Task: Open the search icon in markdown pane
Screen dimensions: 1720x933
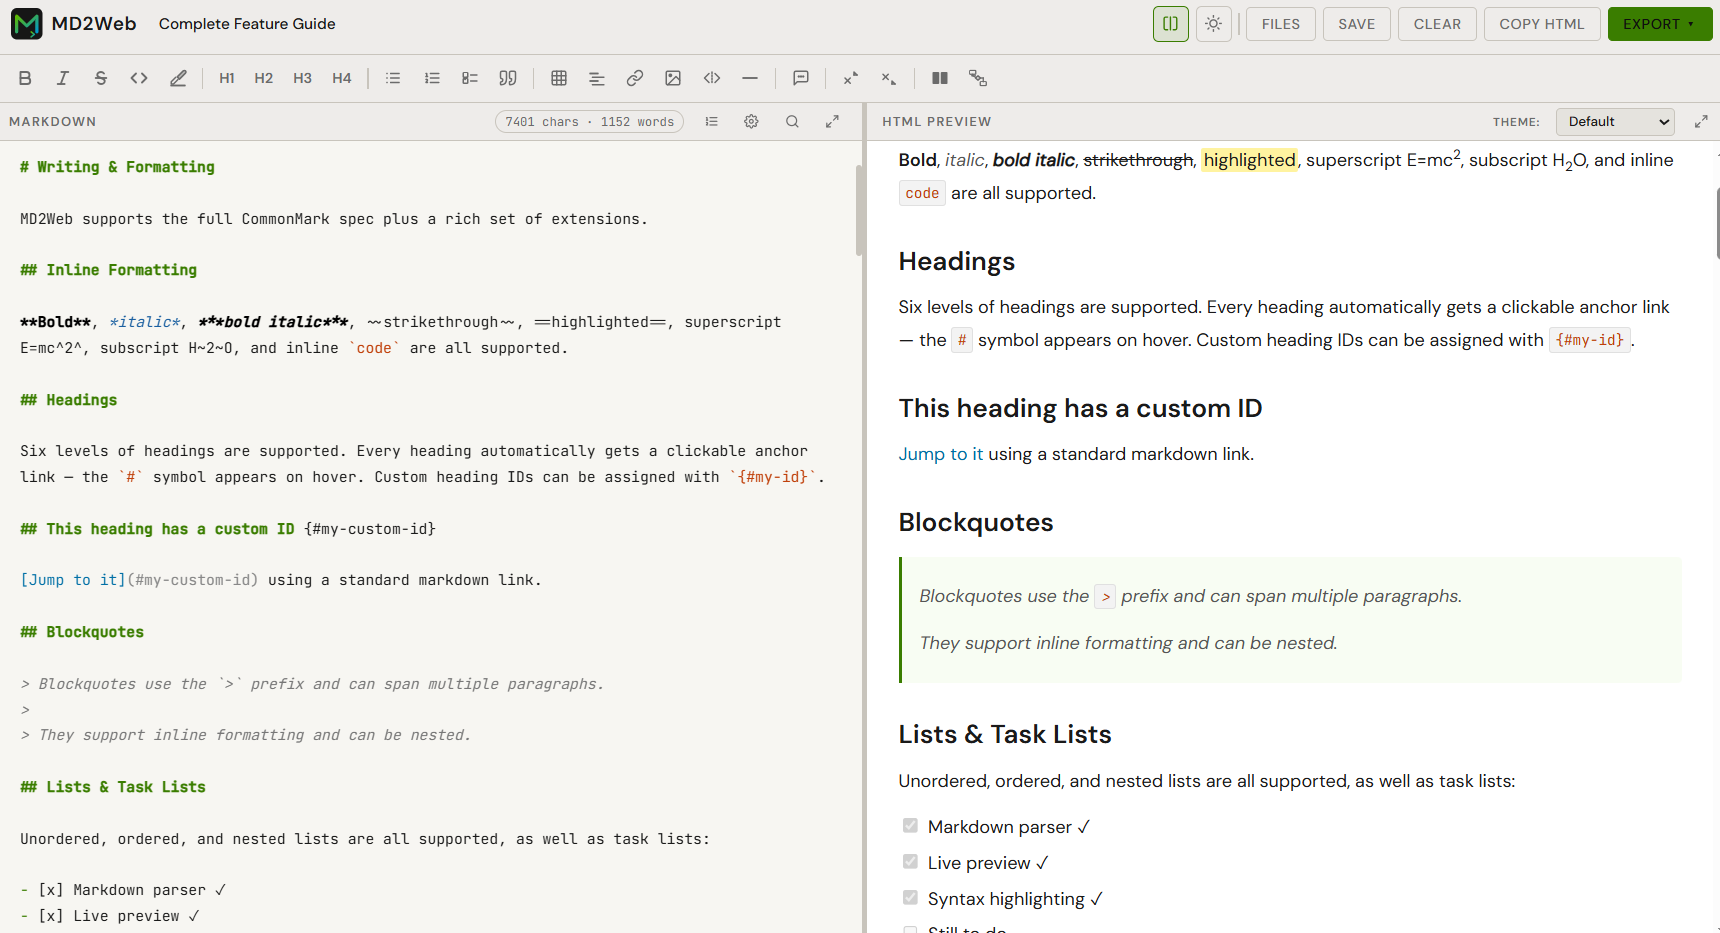Action: coord(792,121)
